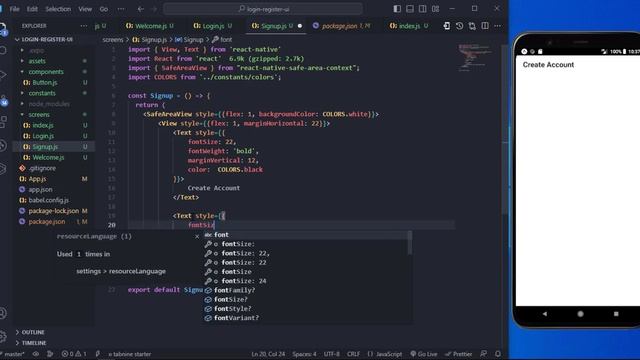This screenshot has height=360, width=640.
Task: Open the Go menu
Action: (x=104, y=9)
